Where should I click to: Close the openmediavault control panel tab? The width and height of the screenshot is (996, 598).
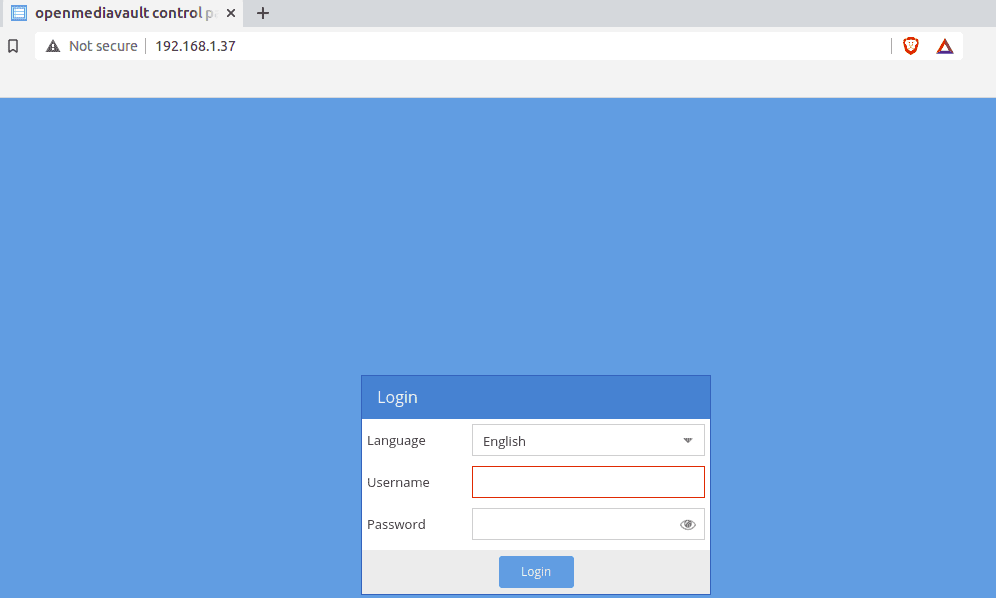click(x=231, y=13)
